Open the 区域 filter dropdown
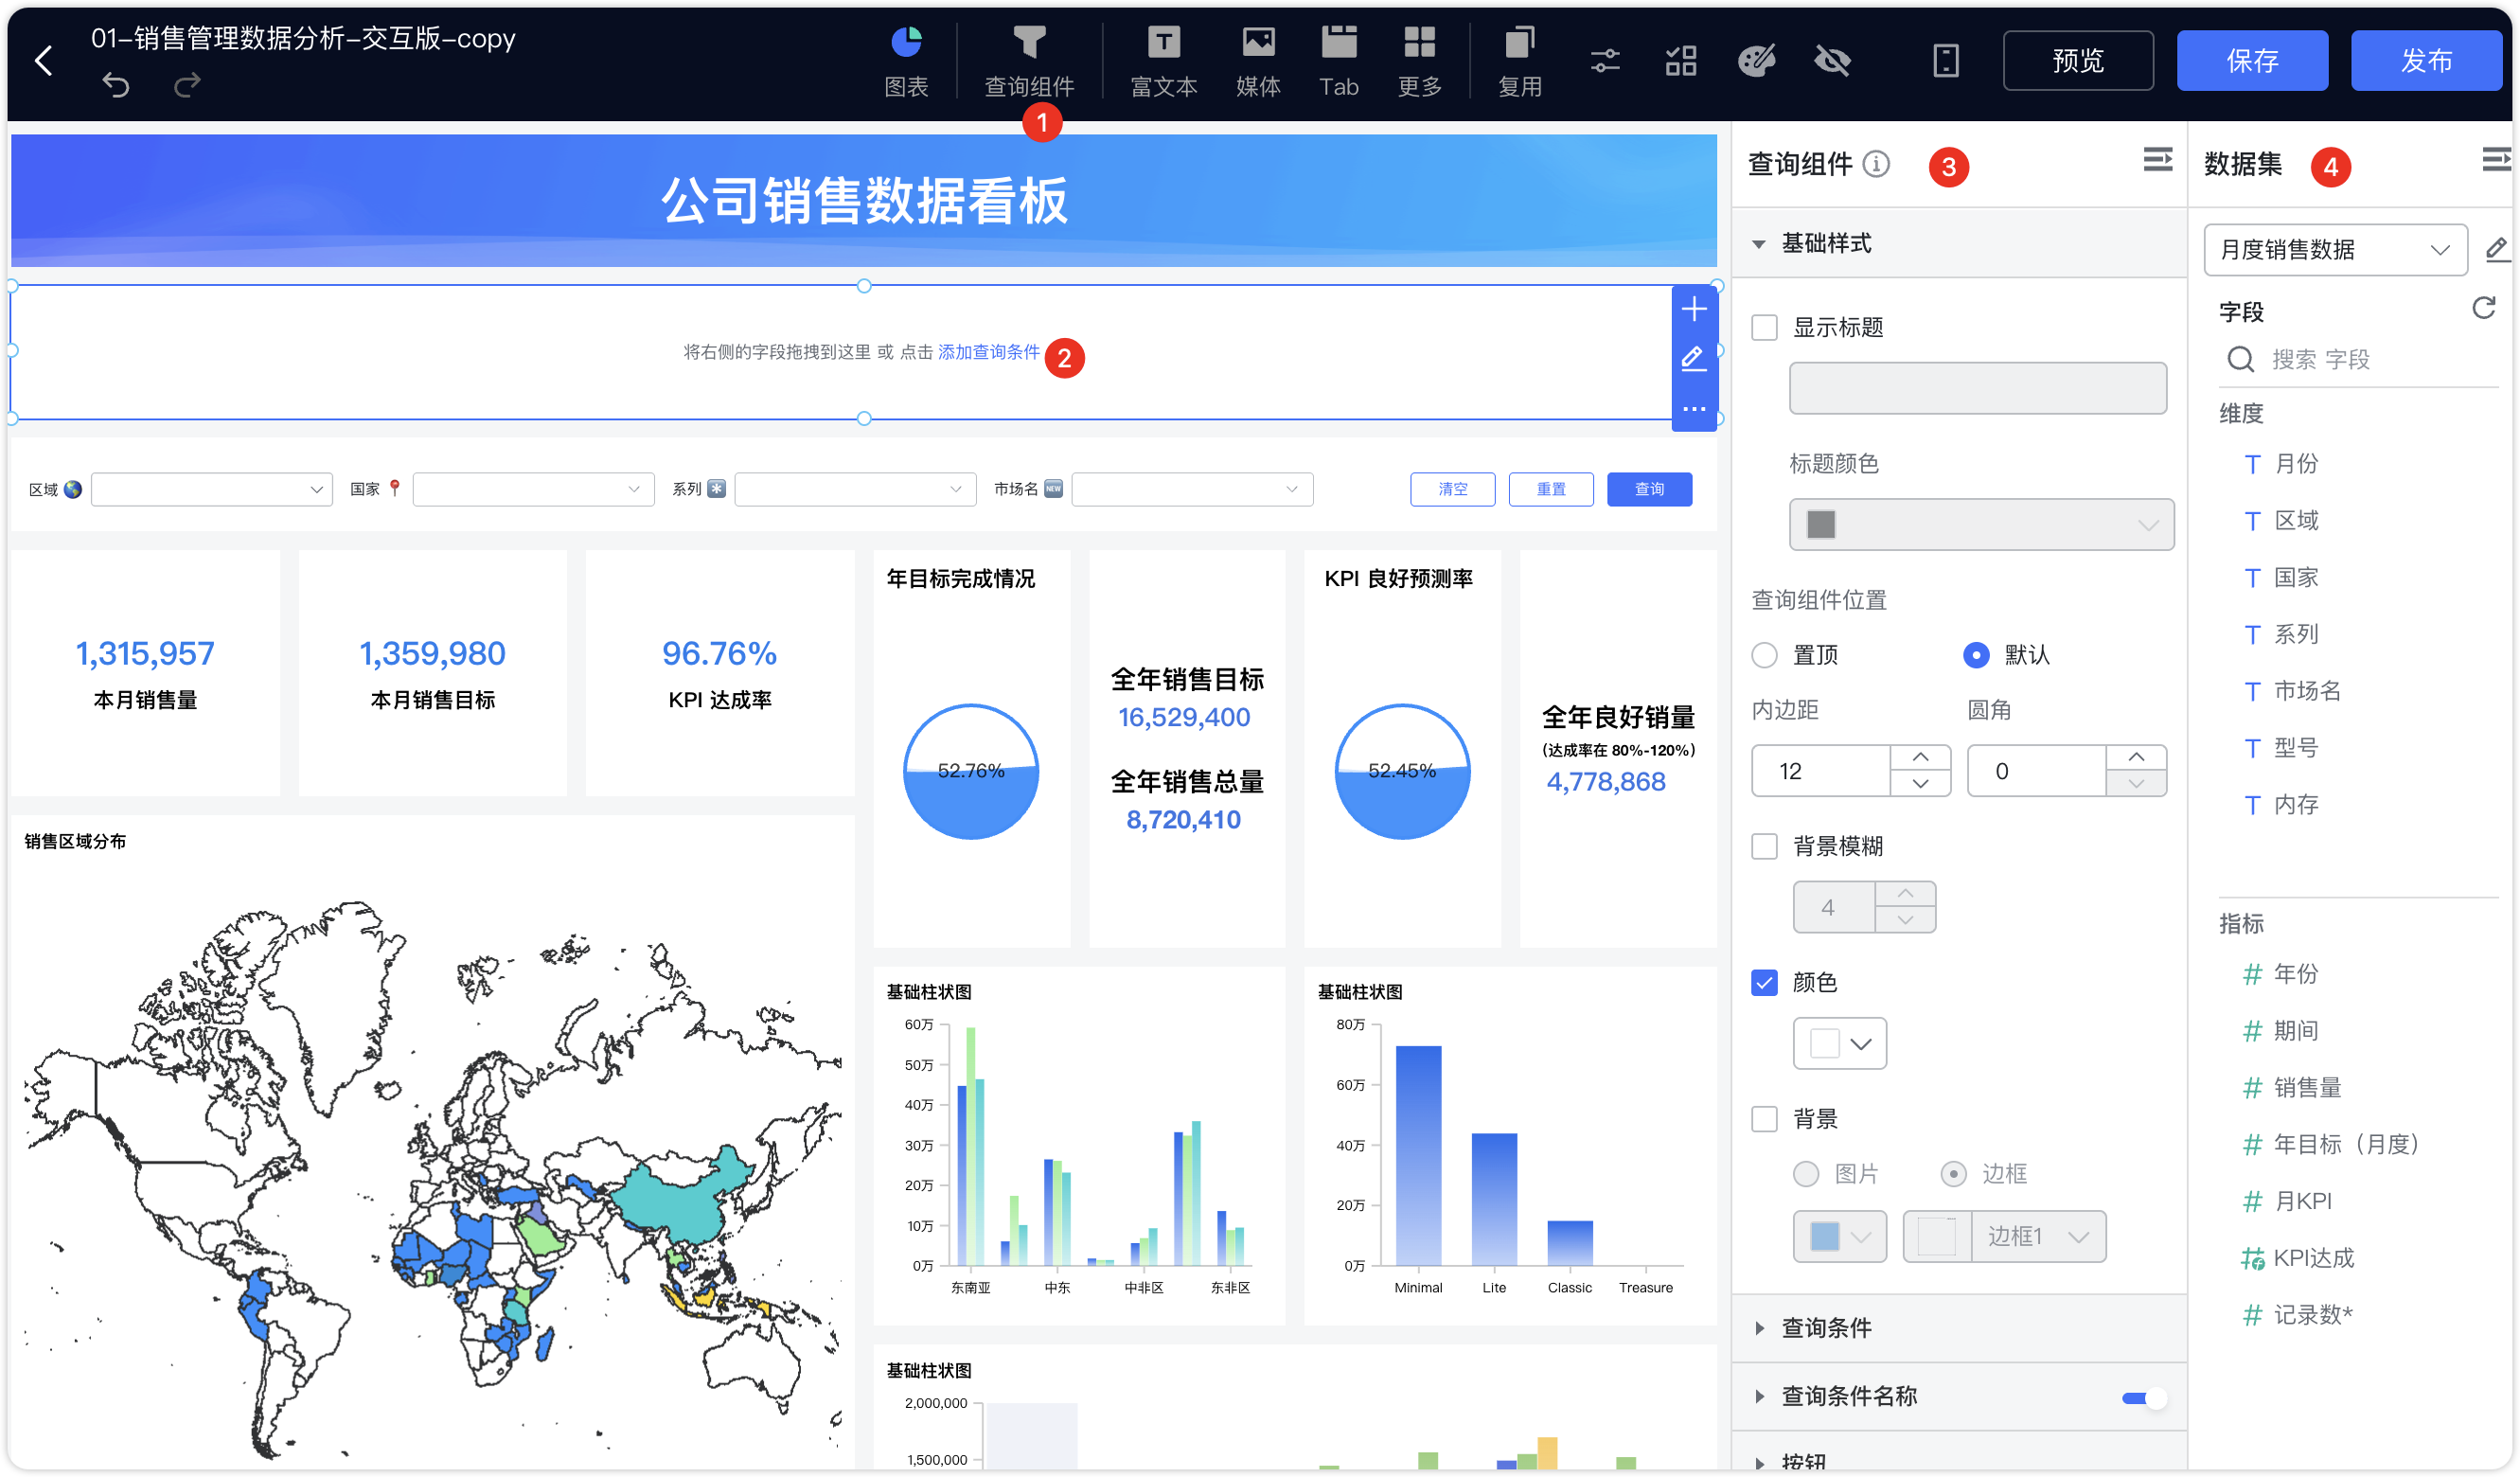The height and width of the screenshot is (1477, 2520). pos(211,489)
